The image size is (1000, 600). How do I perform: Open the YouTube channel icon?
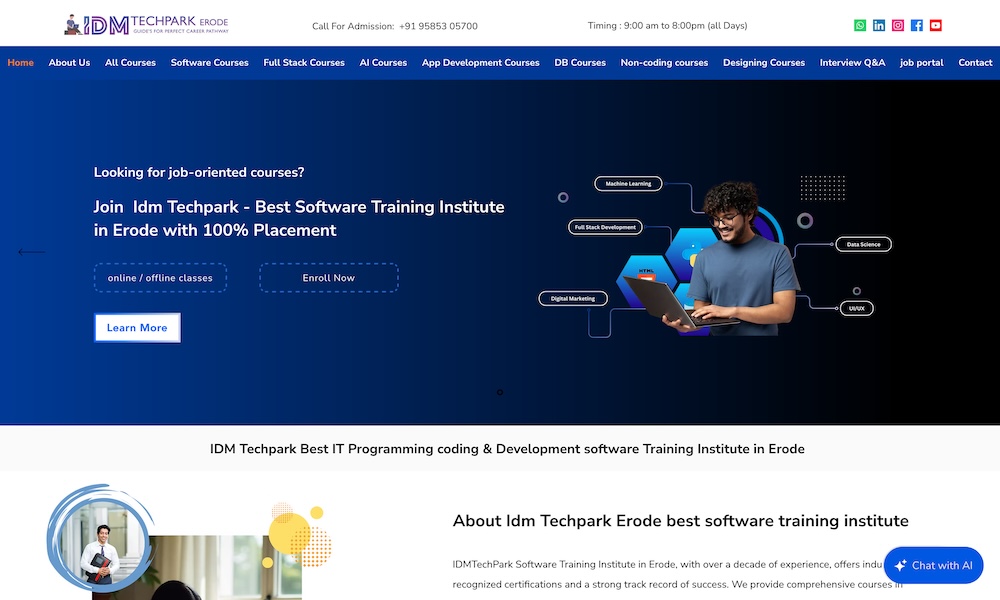click(x=935, y=24)
